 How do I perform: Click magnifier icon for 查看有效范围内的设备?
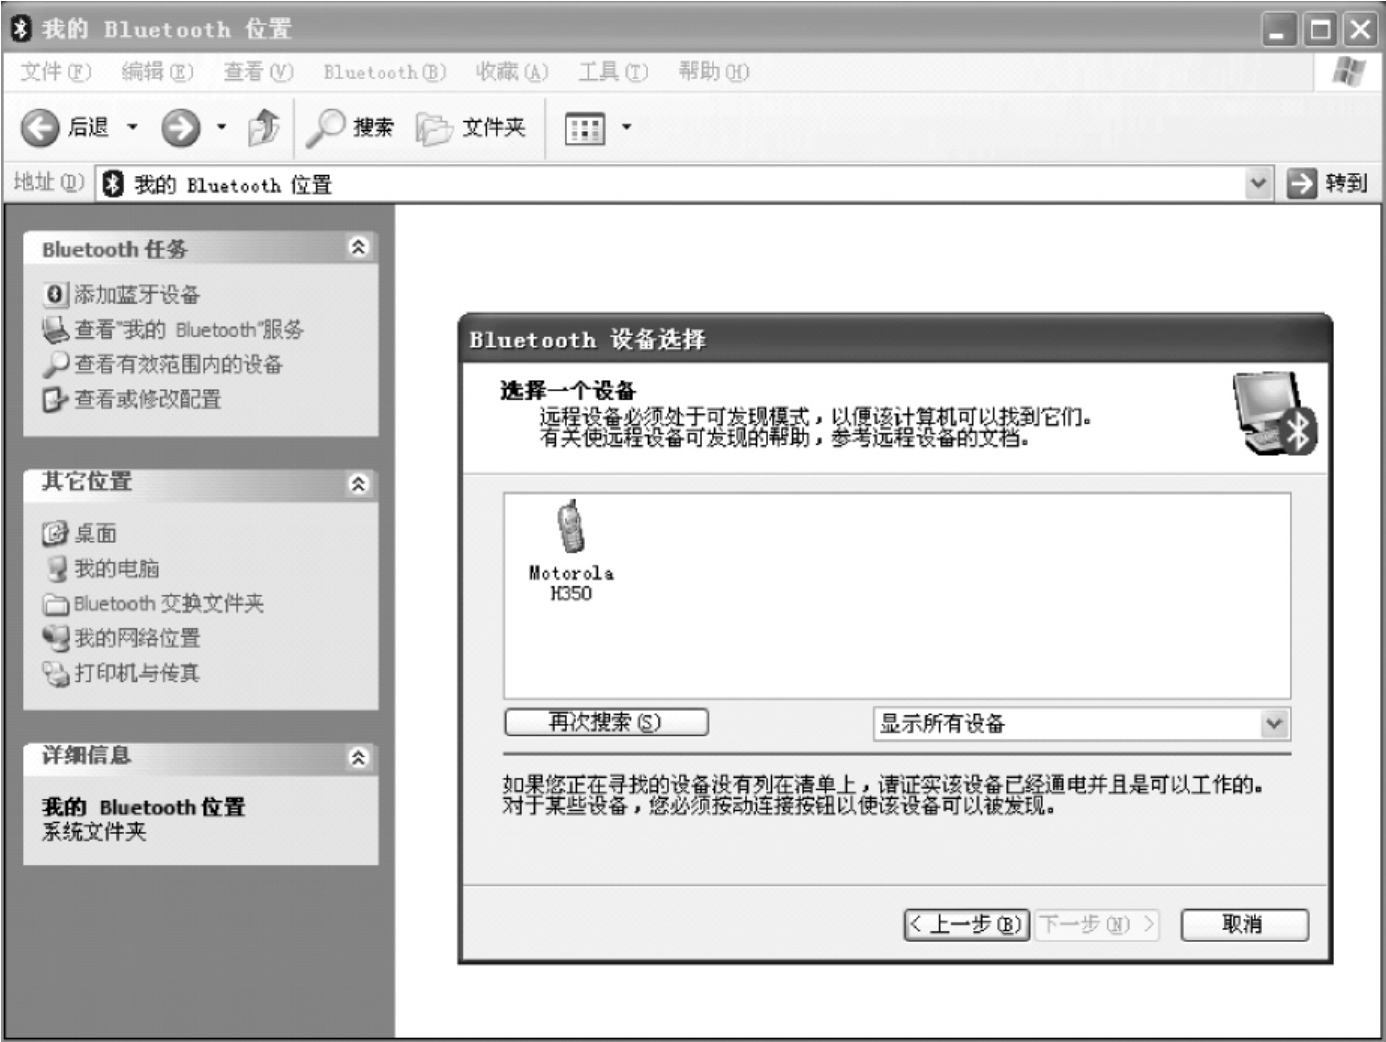[55, 364]
